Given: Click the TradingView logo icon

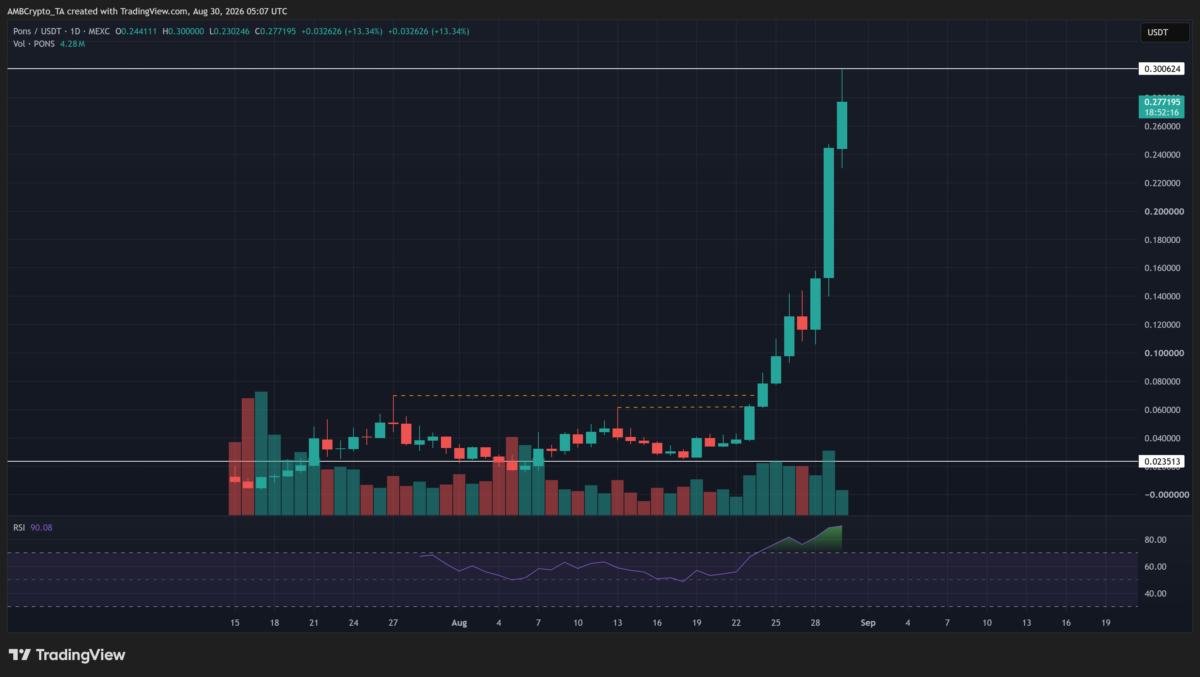Looking at the screenshot, I should [19, 655].
